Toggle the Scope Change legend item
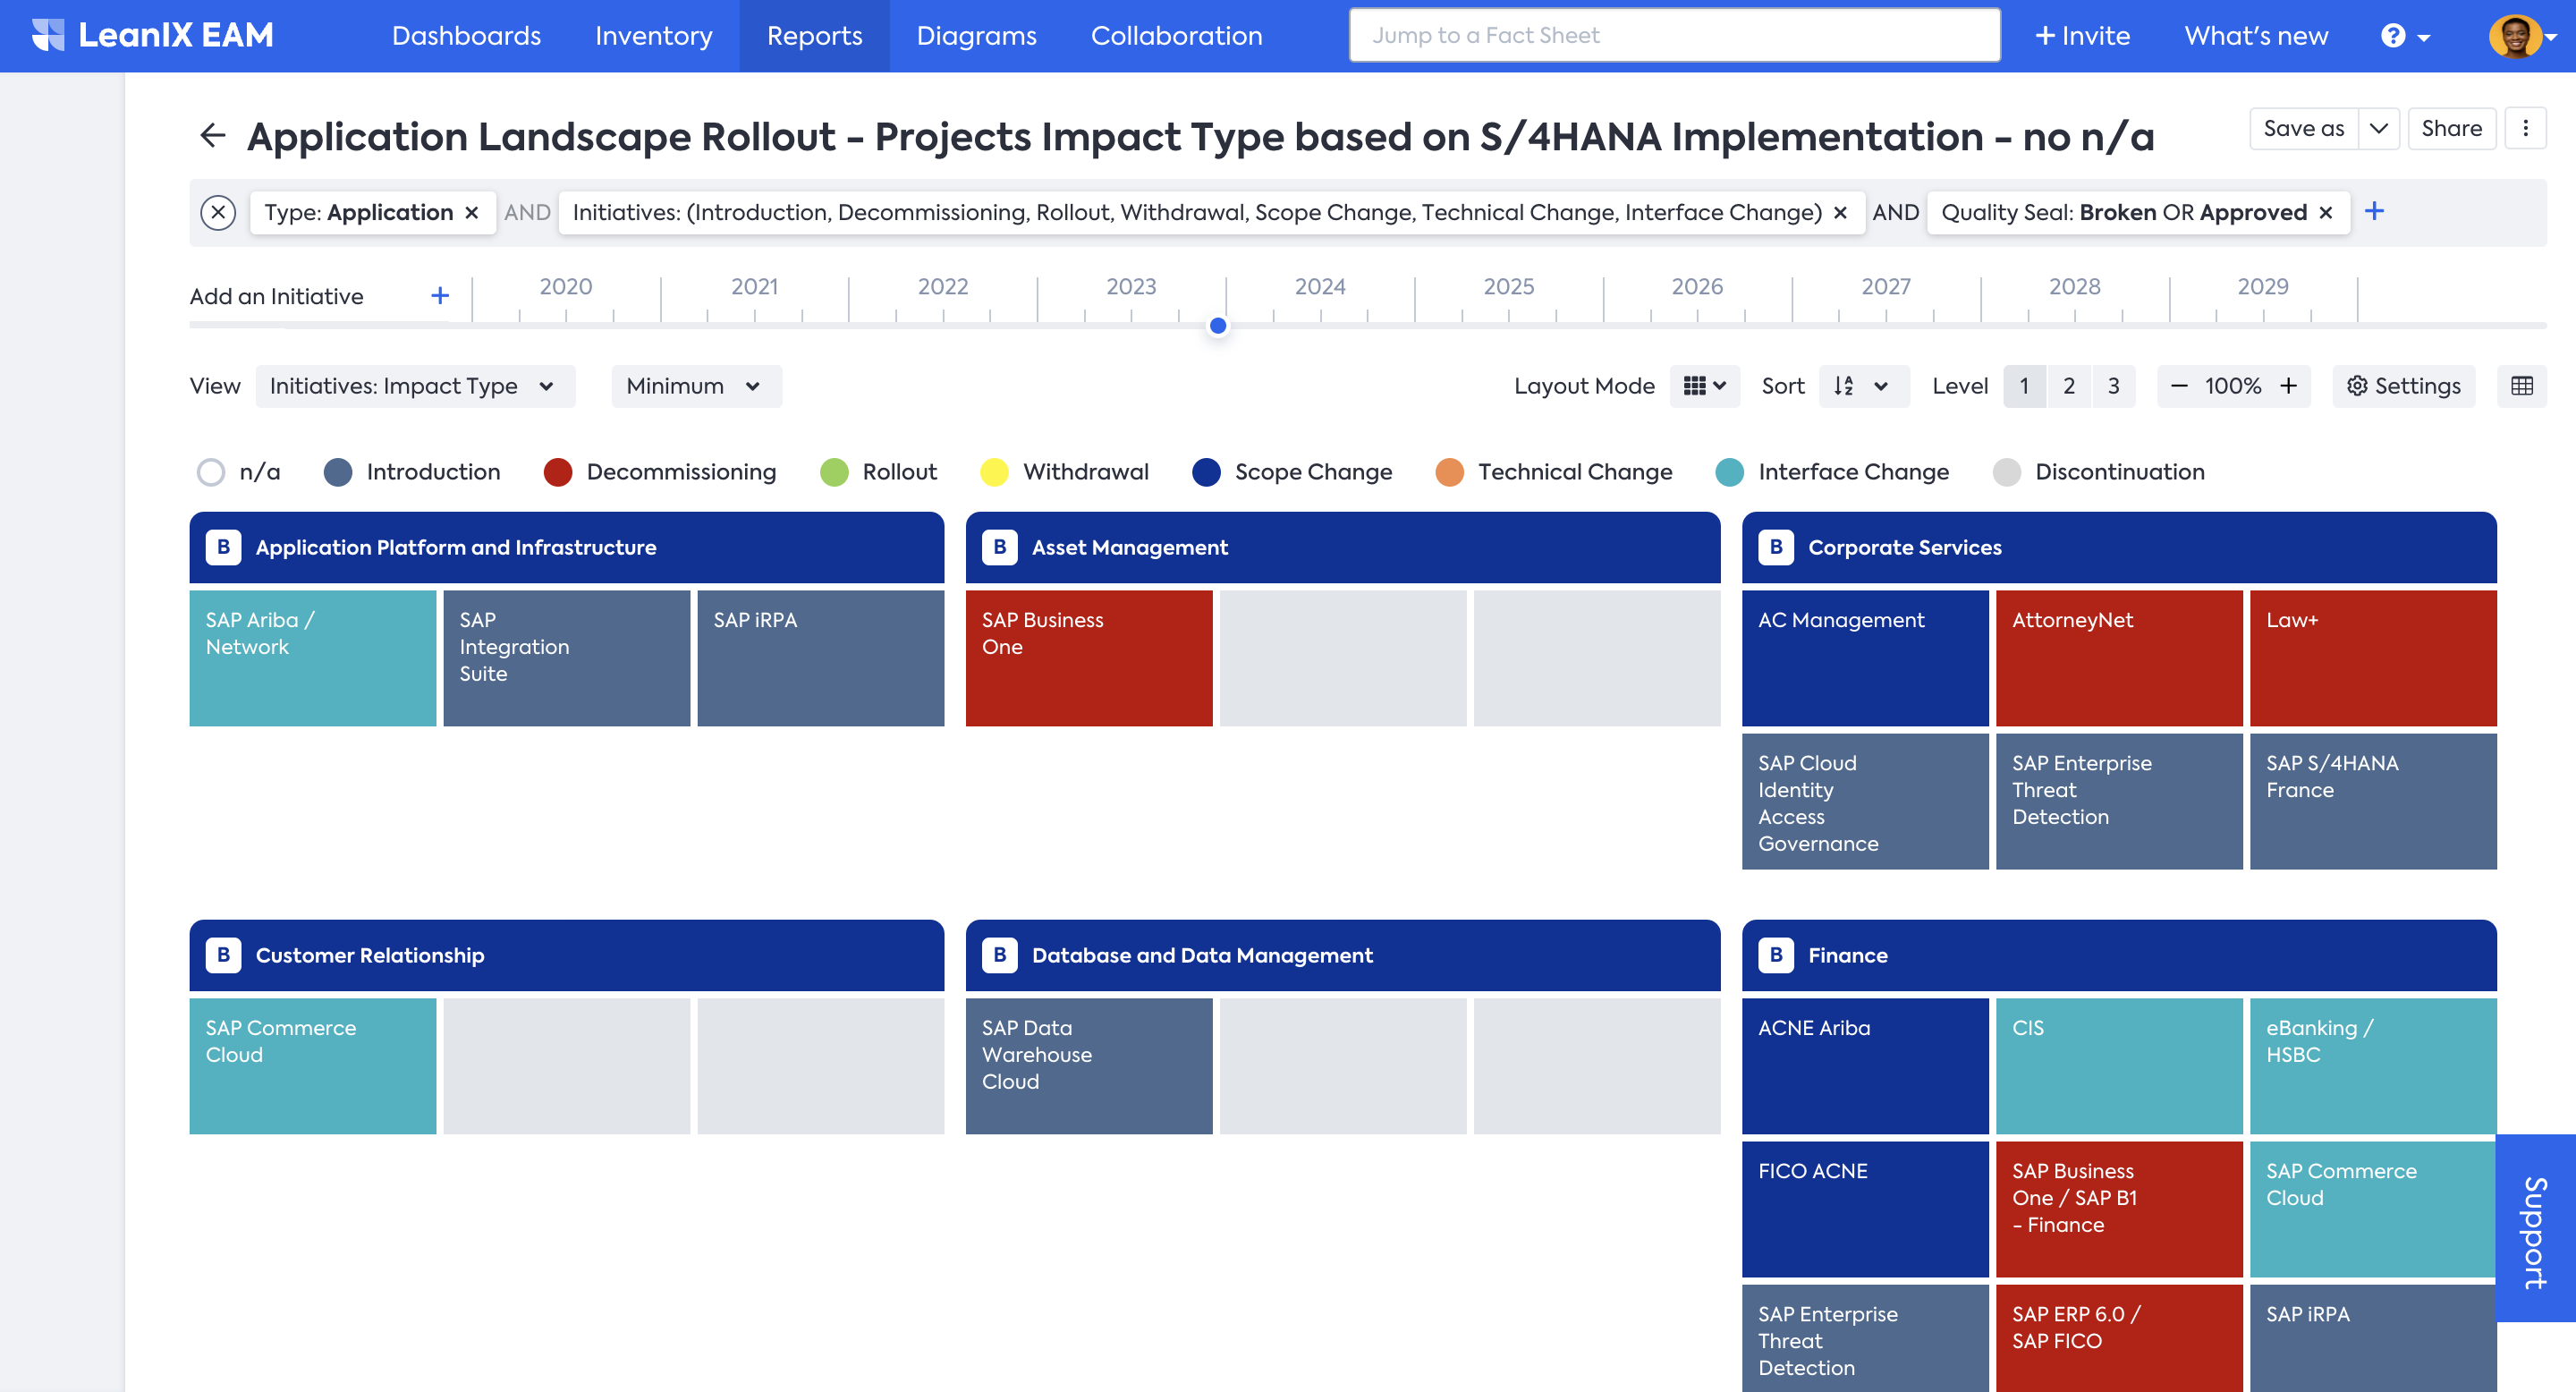 (1292, 472)
